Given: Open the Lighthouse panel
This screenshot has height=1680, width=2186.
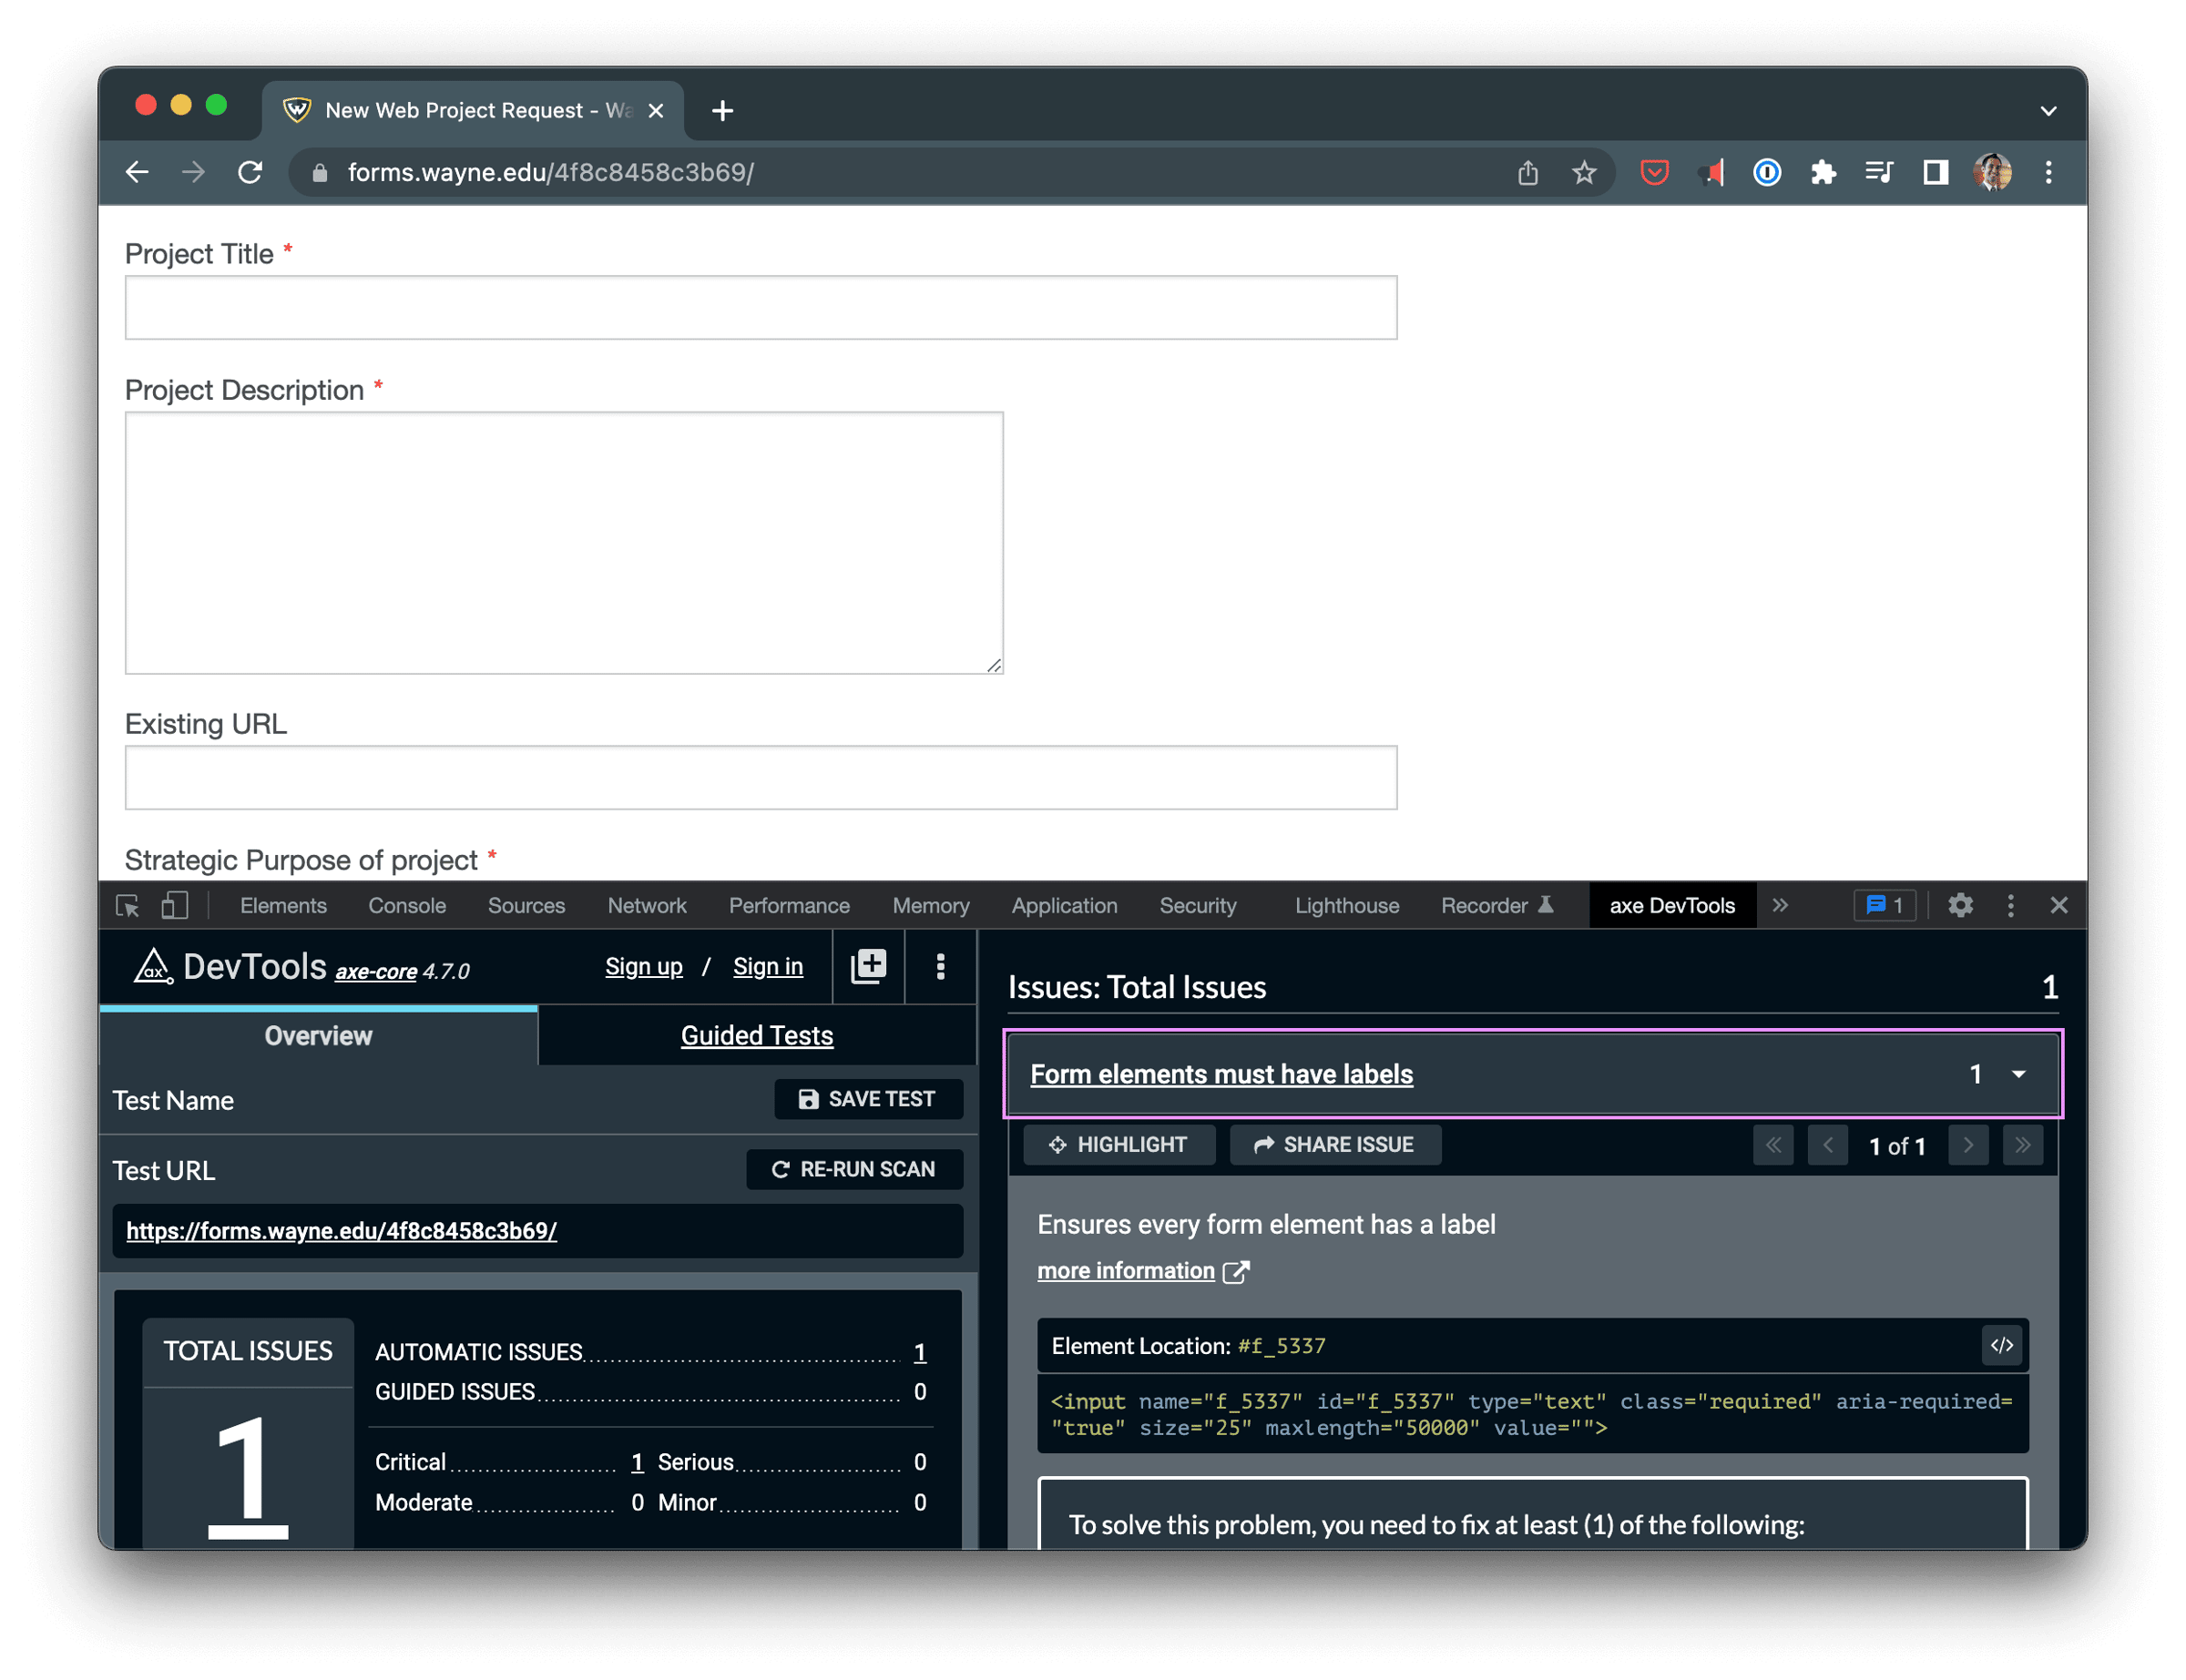Looking at the screenshot, I should point(1346,905).
